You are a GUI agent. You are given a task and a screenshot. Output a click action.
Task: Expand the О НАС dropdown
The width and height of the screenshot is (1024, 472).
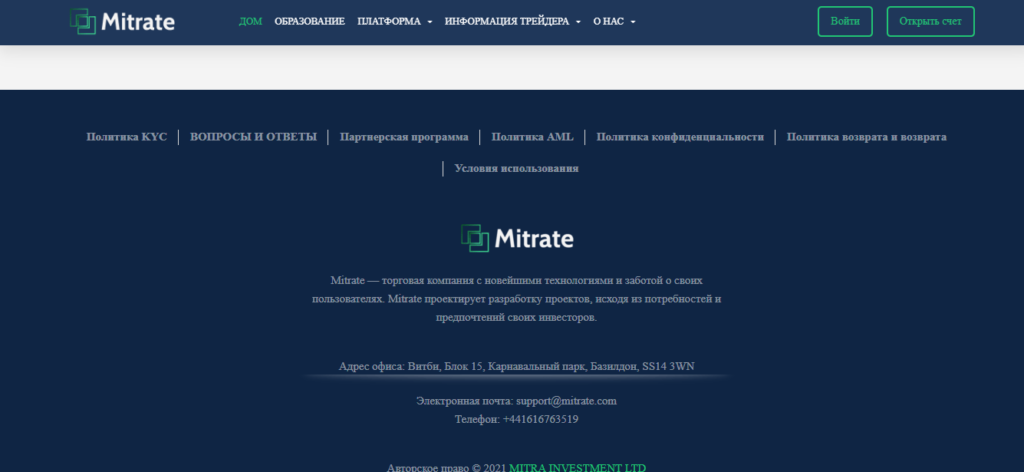click(x=614, y=22)
